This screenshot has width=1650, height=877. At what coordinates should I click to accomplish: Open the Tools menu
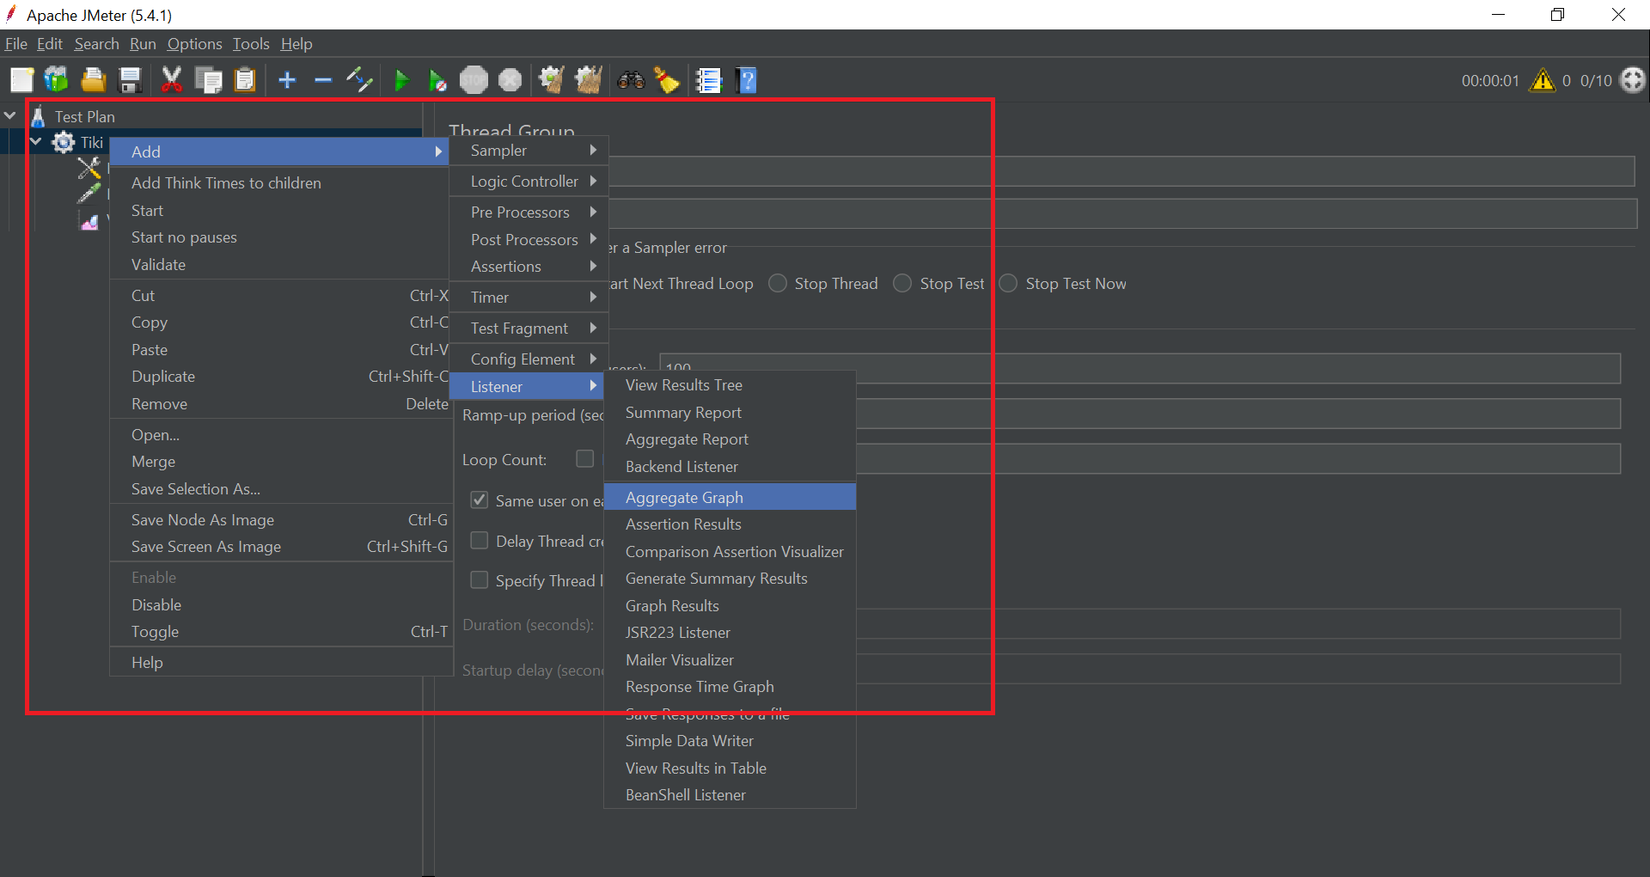[251, 44]
